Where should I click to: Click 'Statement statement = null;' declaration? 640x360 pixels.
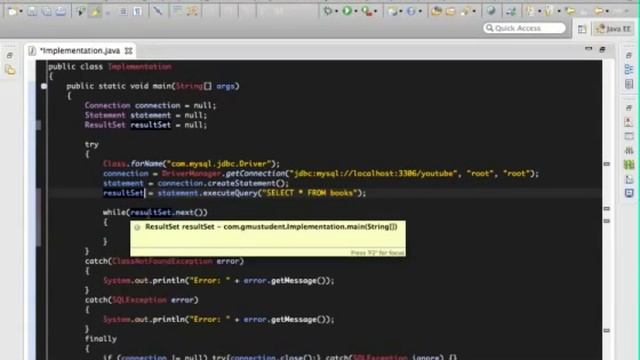point(146,115)
